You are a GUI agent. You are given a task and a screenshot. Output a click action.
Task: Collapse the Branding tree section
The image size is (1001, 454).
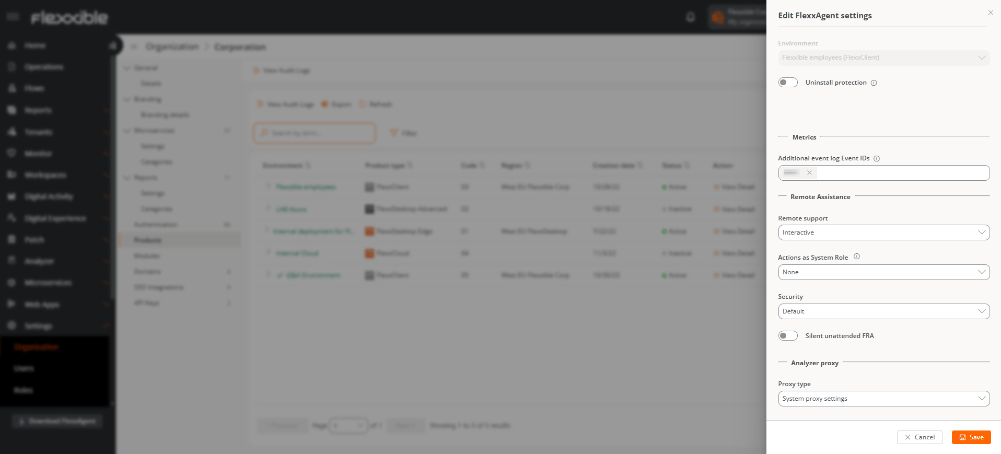[x=126, y=100]
